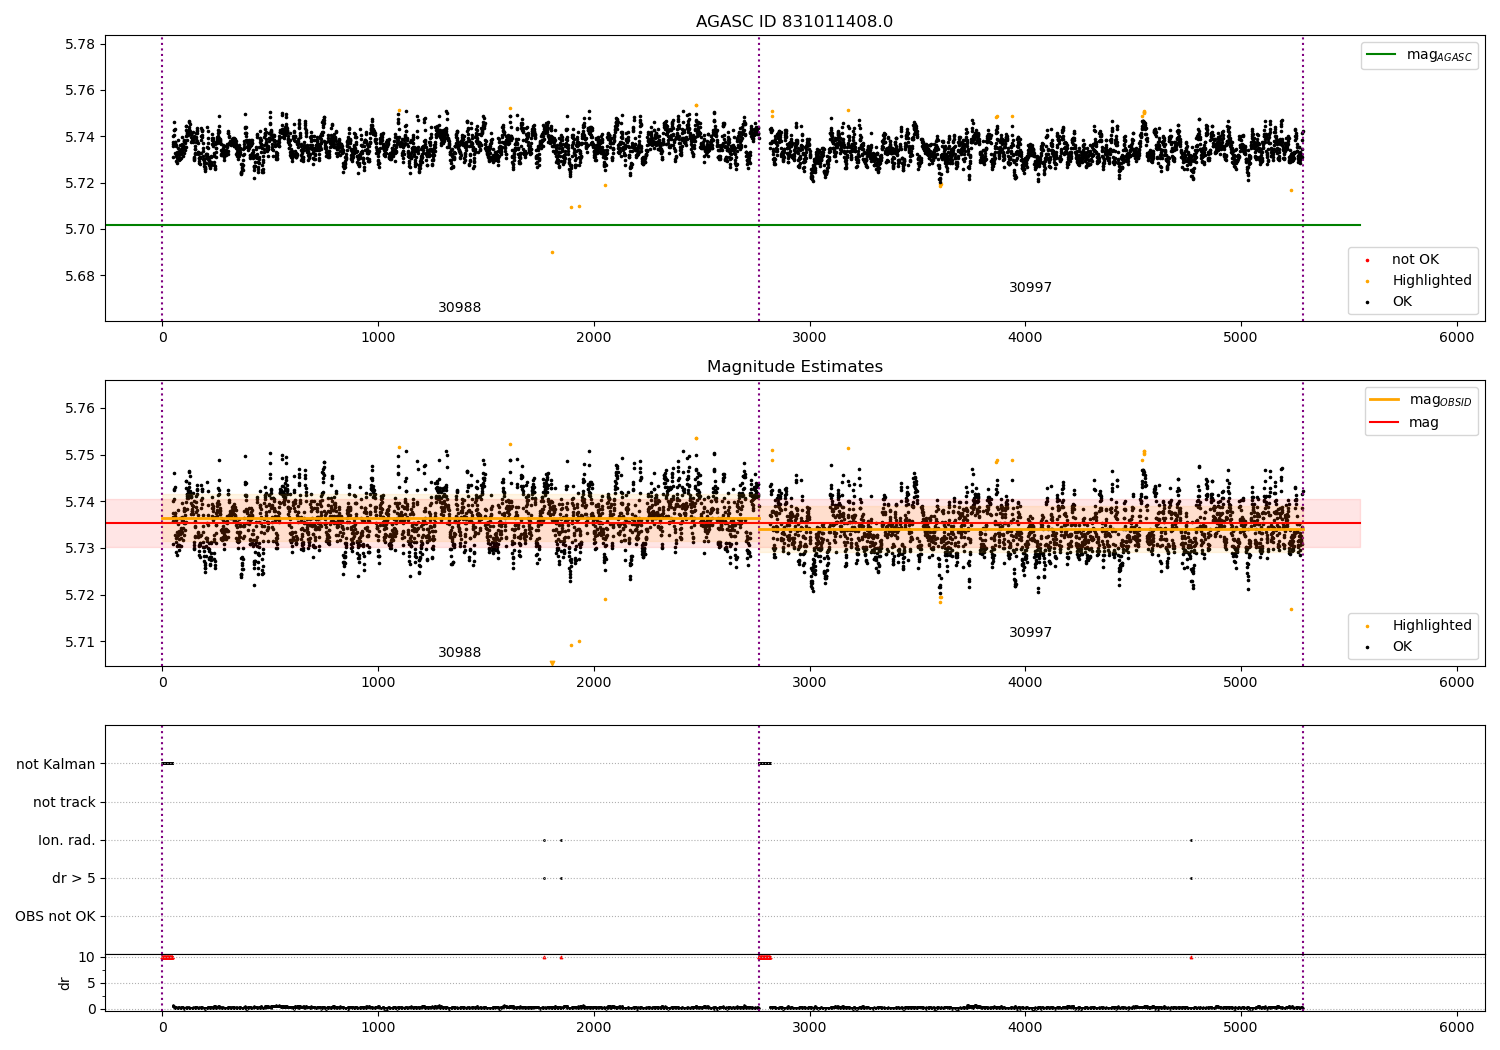This screenshot has height=1050, width=1500.
Task: Click the 'not track' row label
Action: click(64, 802)
